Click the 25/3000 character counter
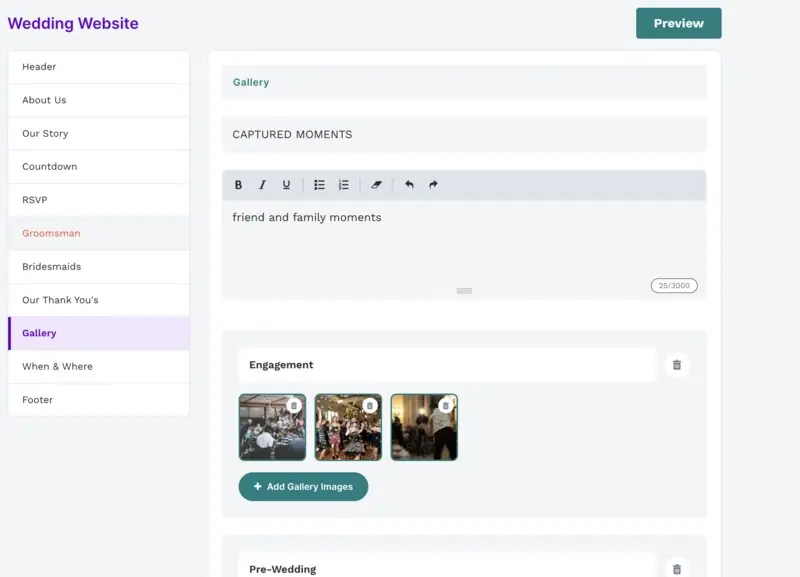This screenshot has height=577, width=800. click(x=674, y=286)
